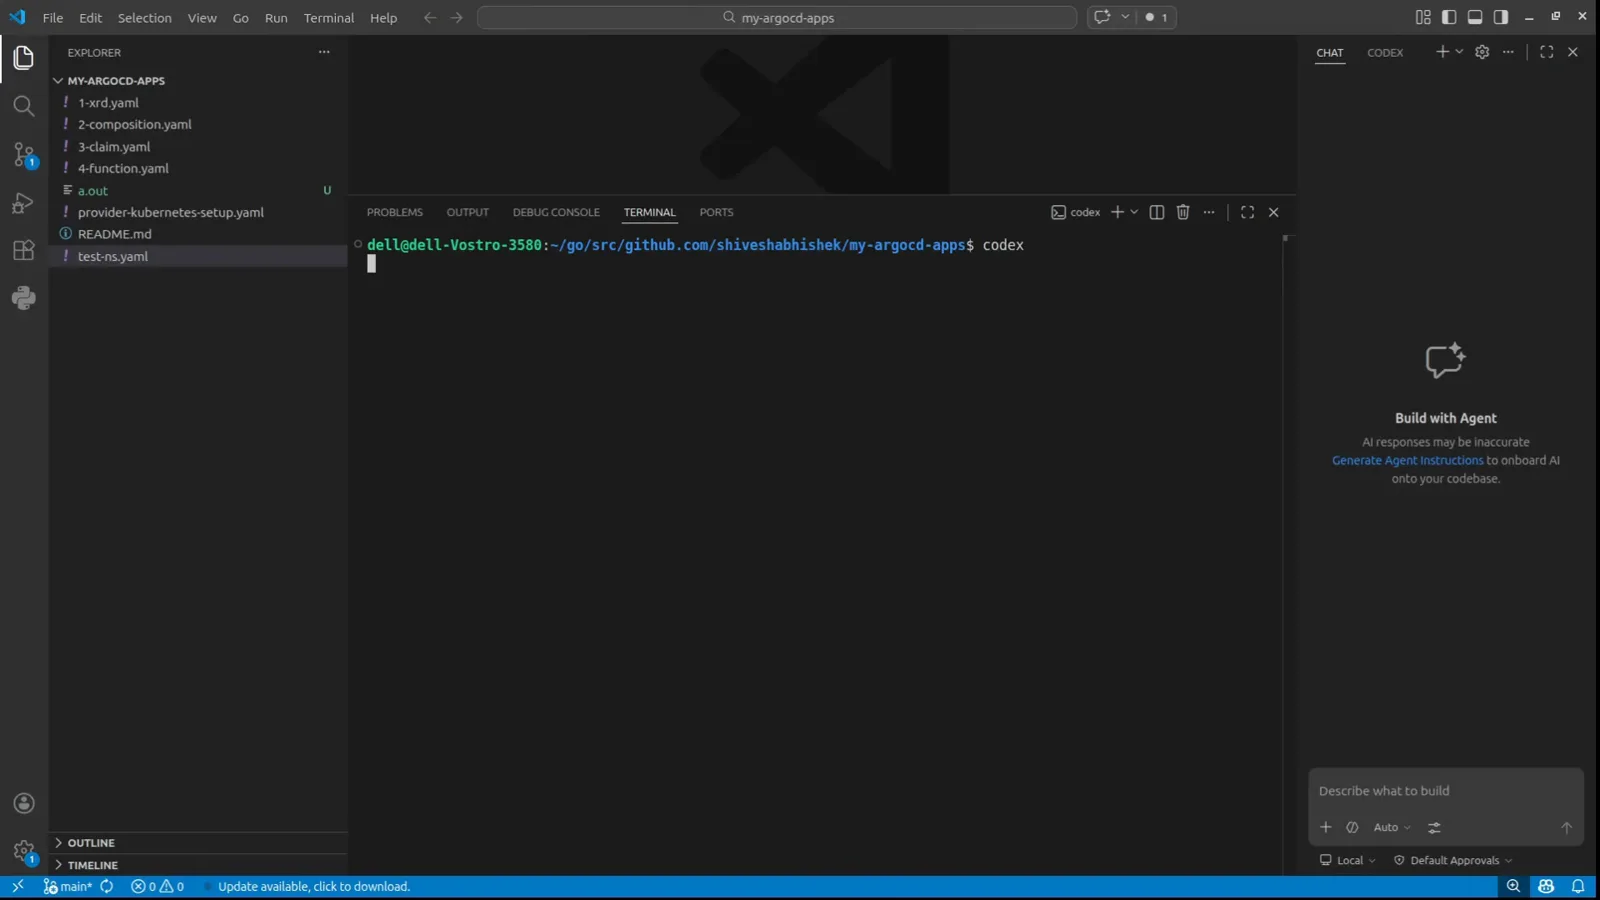Switch to the DEBUG CONSOLE tab

click(x=556, y=212)
